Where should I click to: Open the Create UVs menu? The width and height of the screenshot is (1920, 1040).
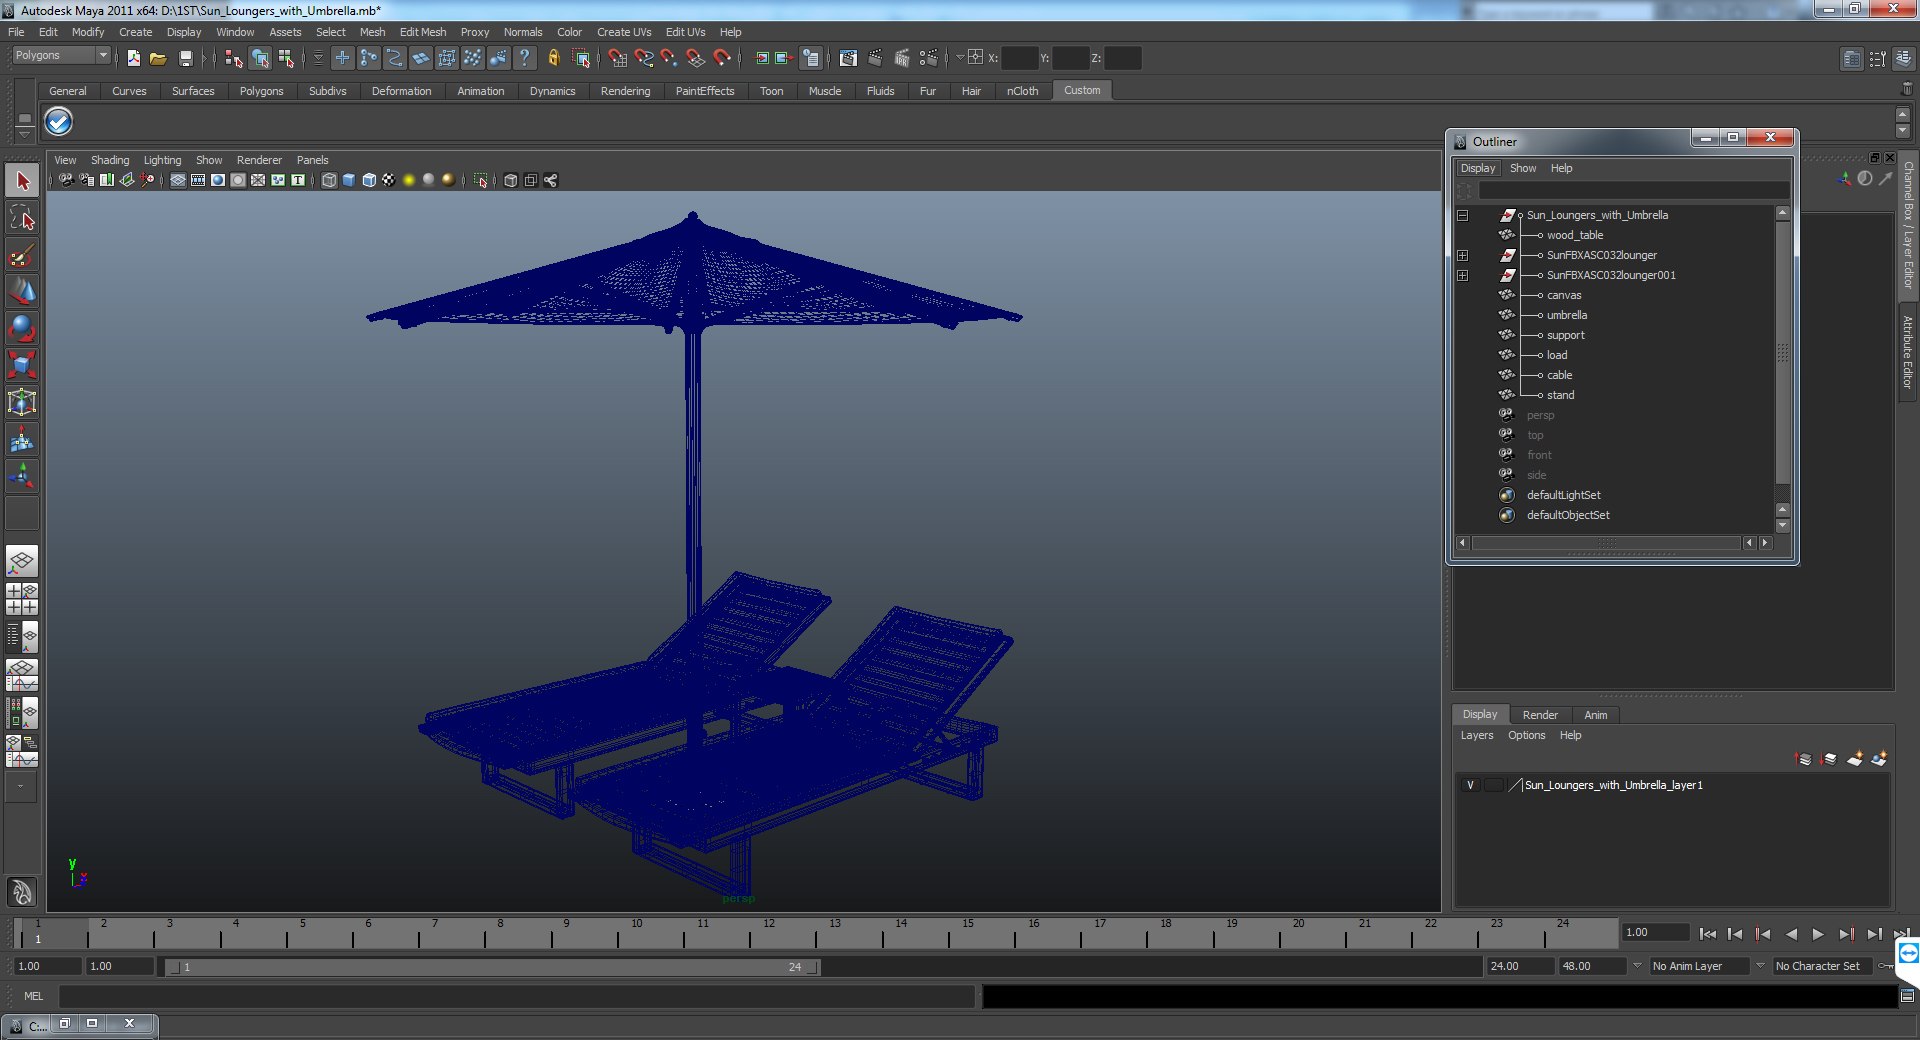pos(624,32)
